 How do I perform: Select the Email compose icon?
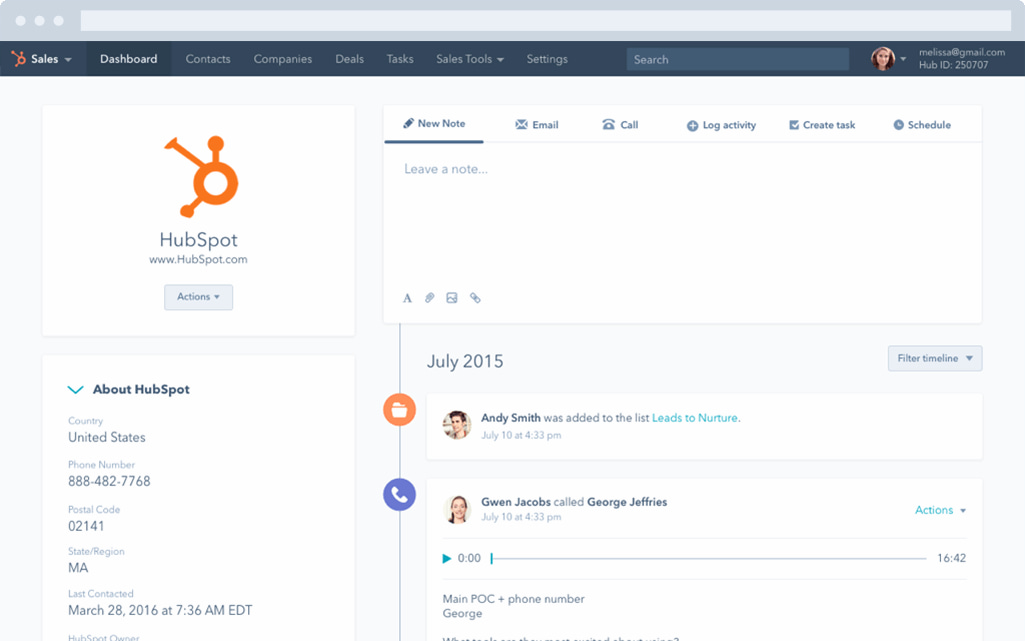521,124
